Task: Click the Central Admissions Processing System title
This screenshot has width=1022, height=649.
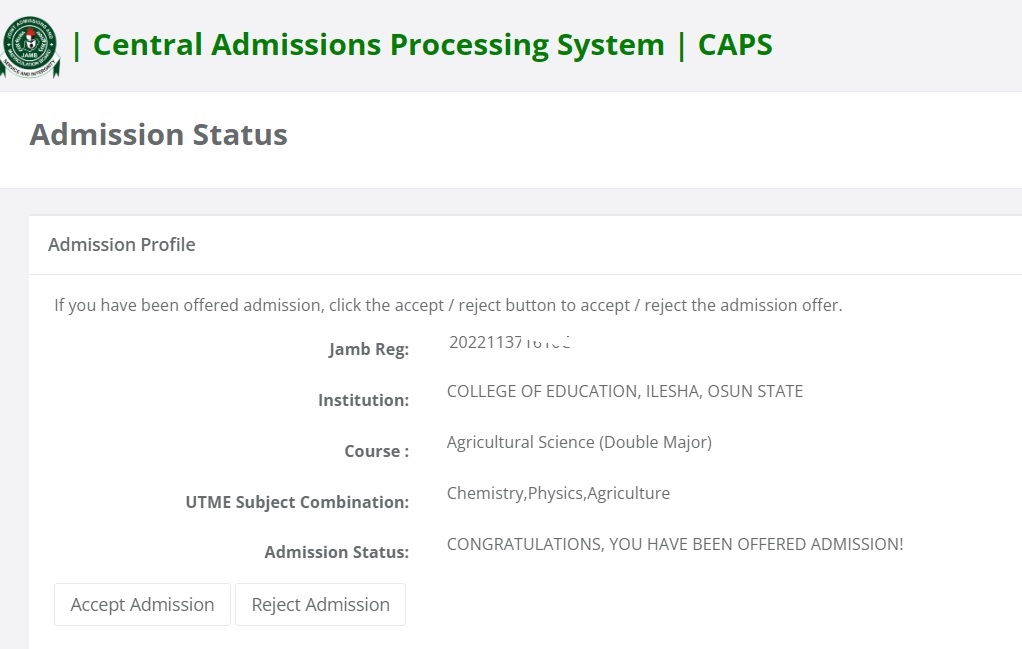Action: [x=378, y=45]
